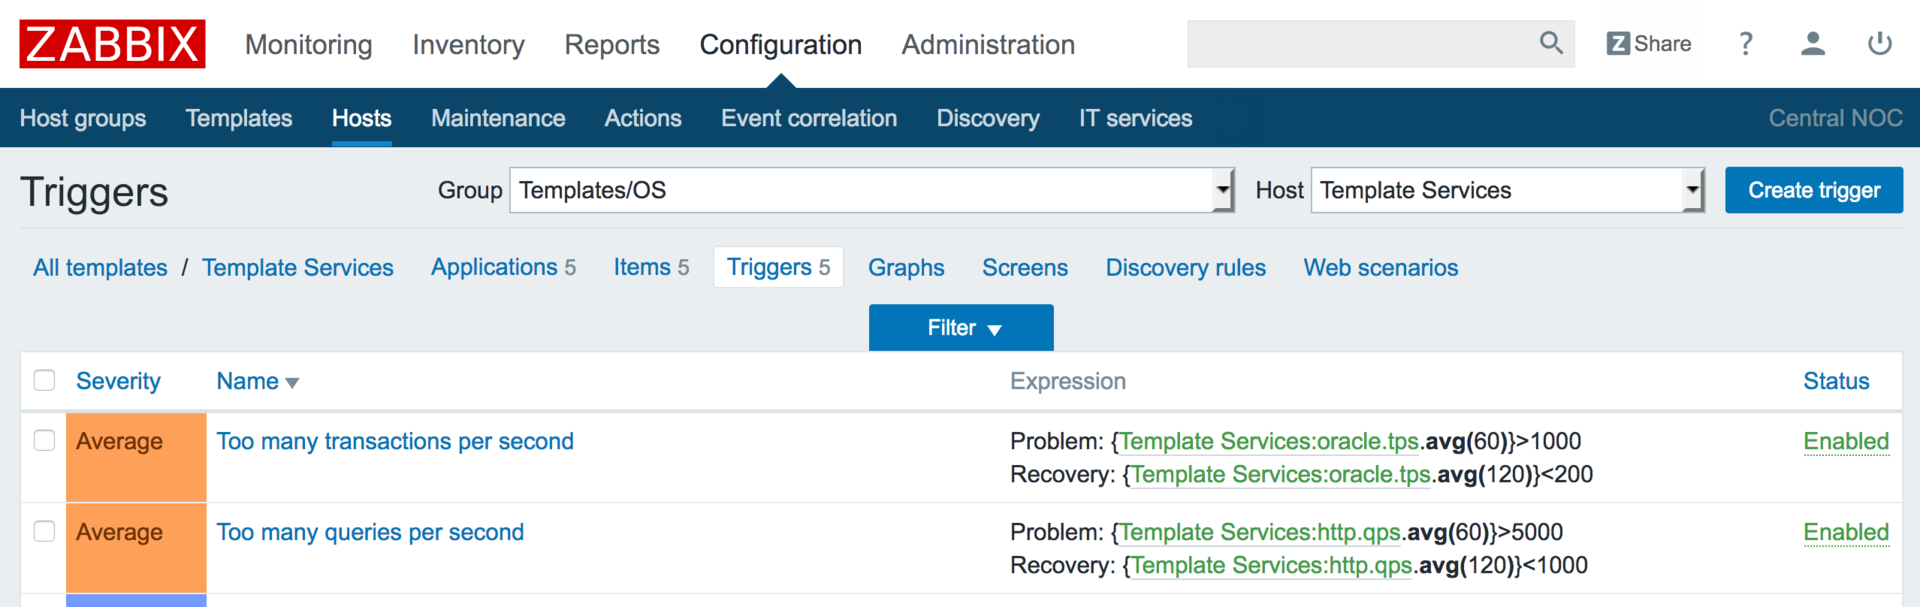Open the user profile icon
The height and width of the screenshot is (607, 1920).
pos(1813,44)
